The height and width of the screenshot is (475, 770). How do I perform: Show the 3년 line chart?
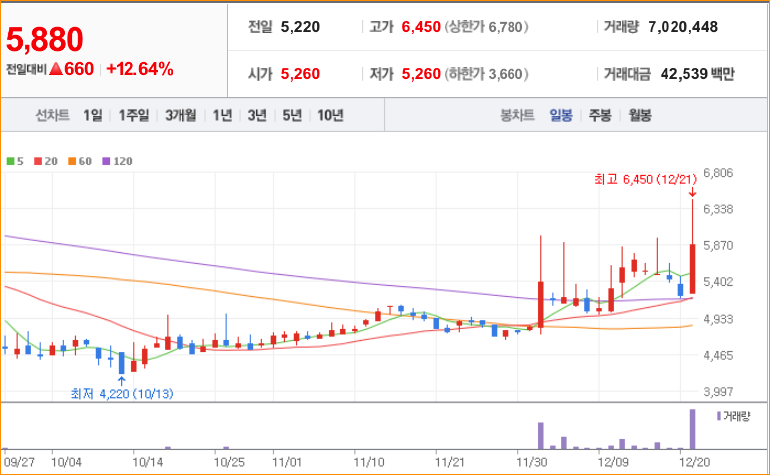257,115
